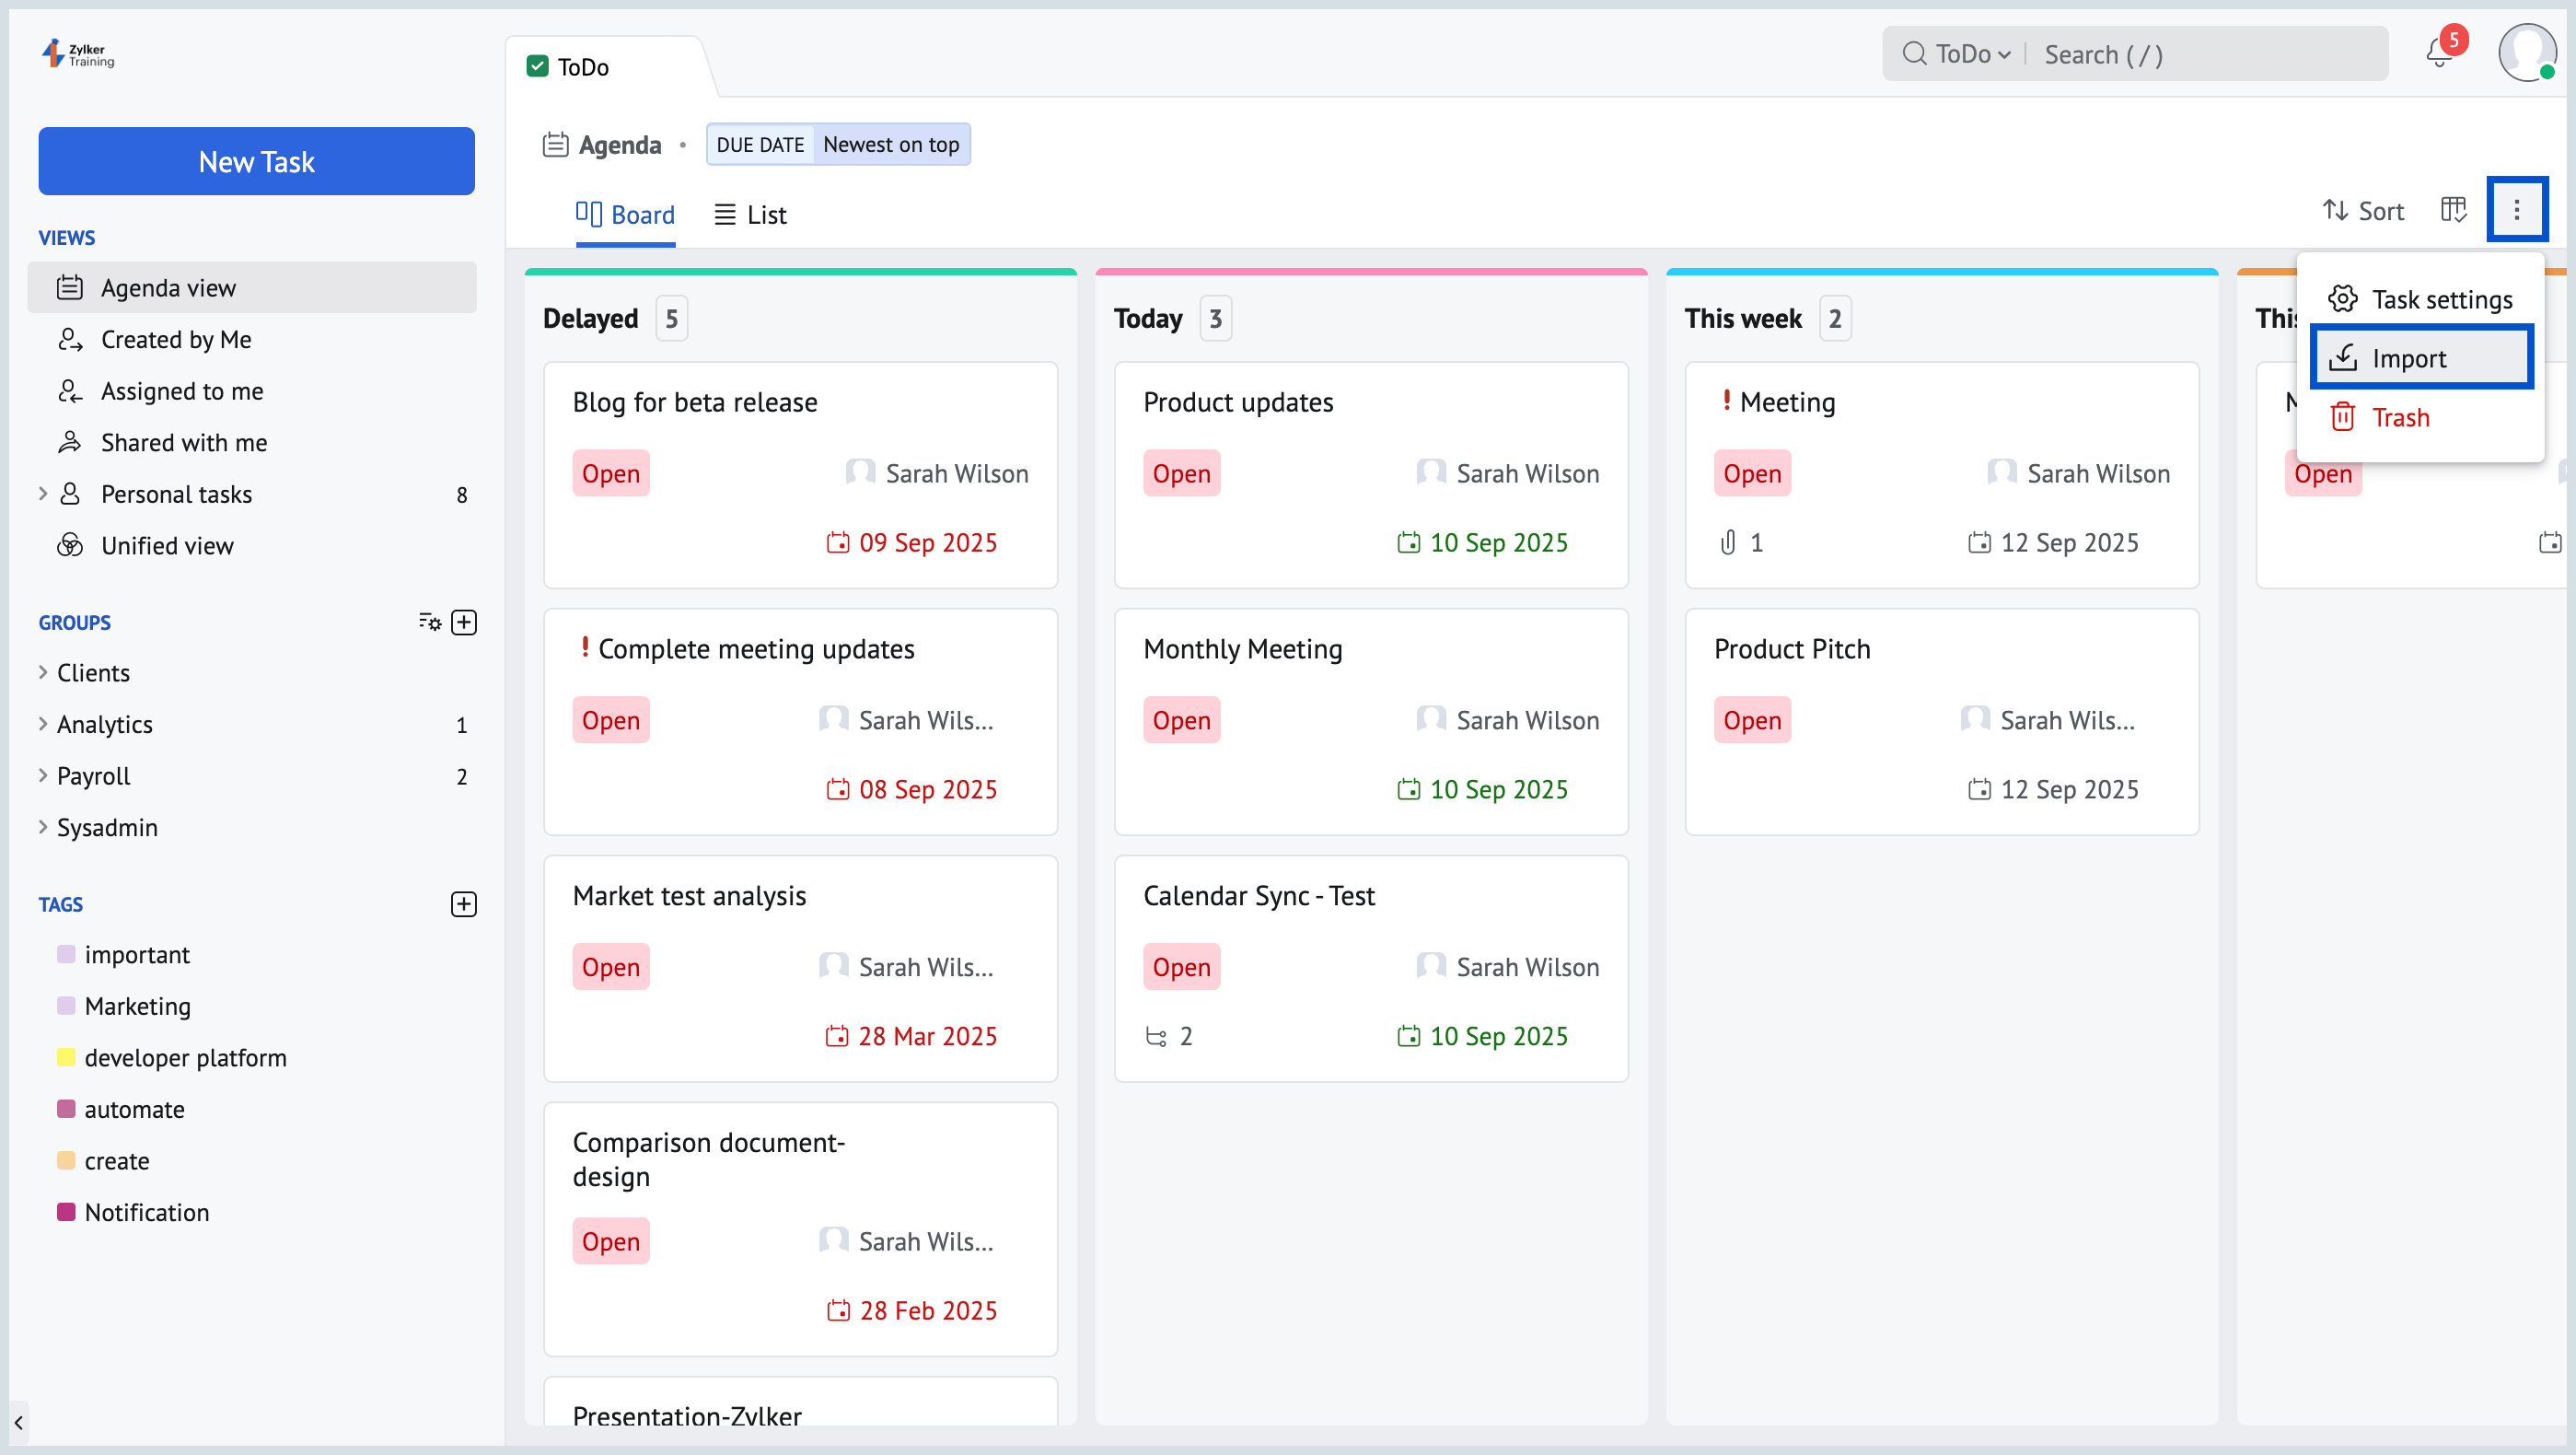Open the ToDo search scope dropdown
This screenshot has width=2576, height=1455.
[x=1971, y=54]
